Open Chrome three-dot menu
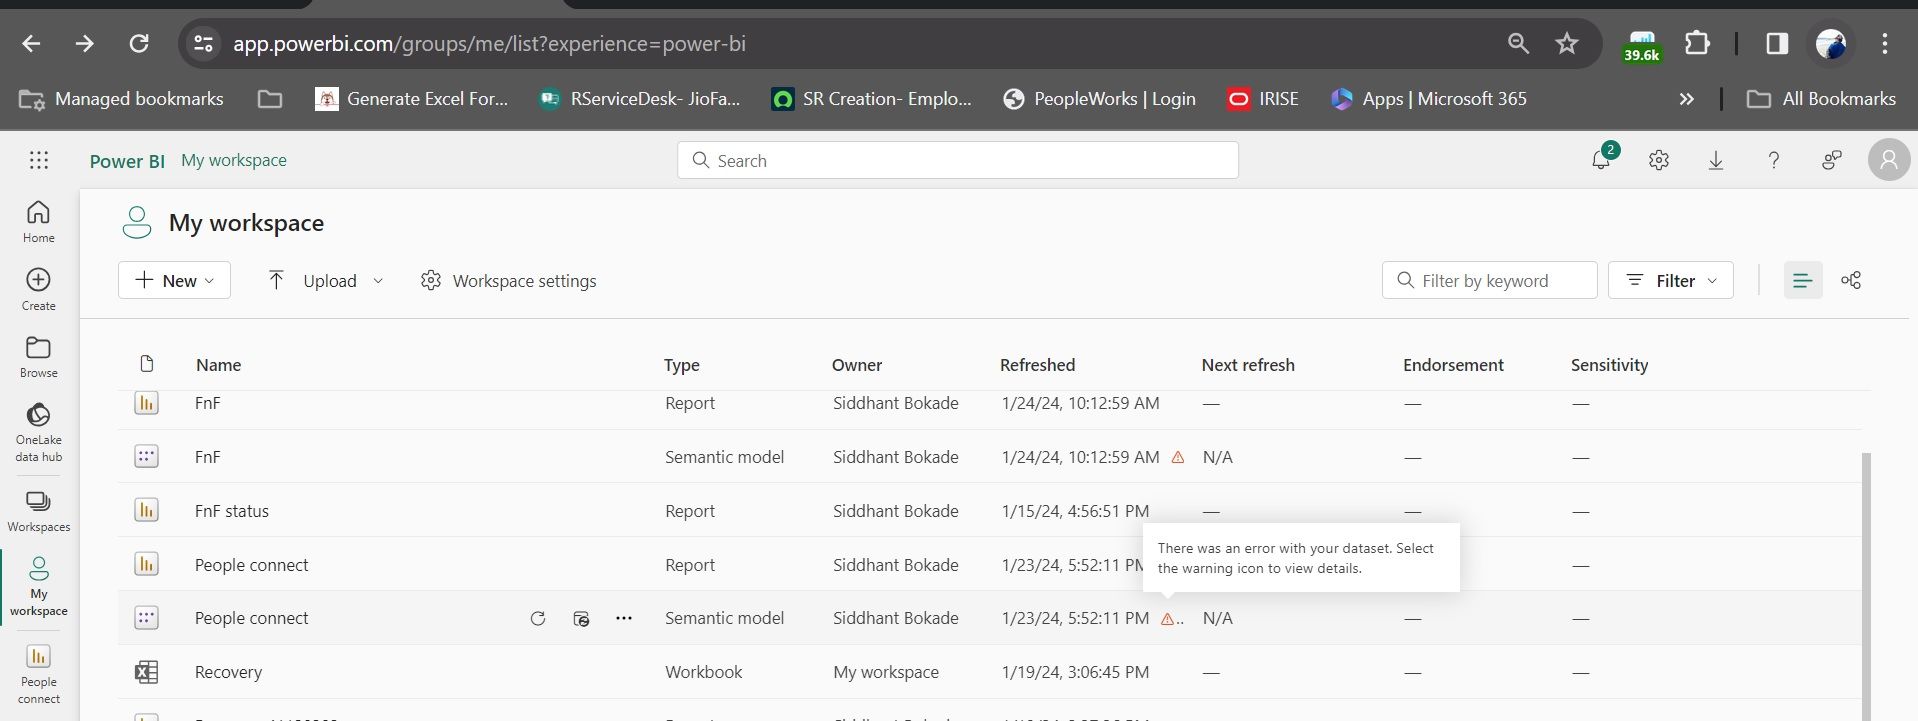Image resolution: width=1918 pixels, height=721 pixels. 1885,43
